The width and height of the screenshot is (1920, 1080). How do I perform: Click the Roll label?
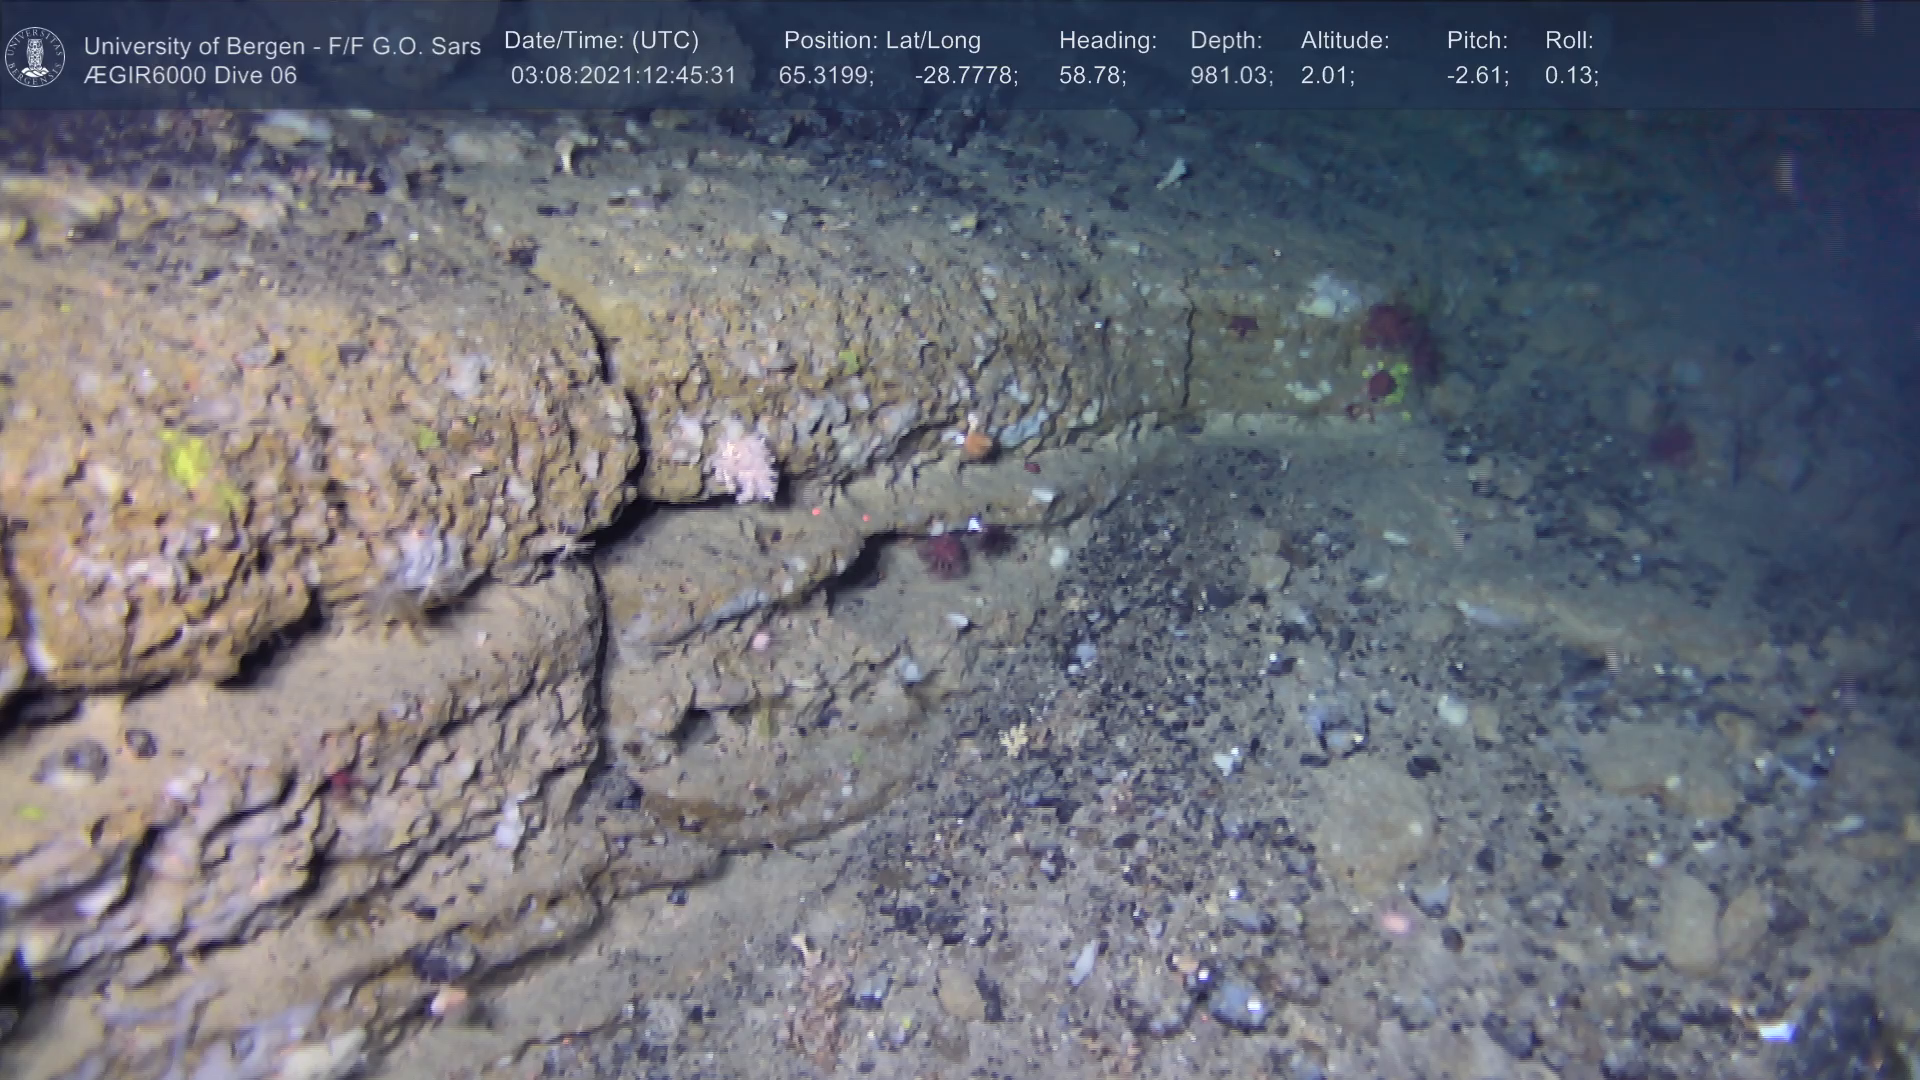[x=1569, y=41]
